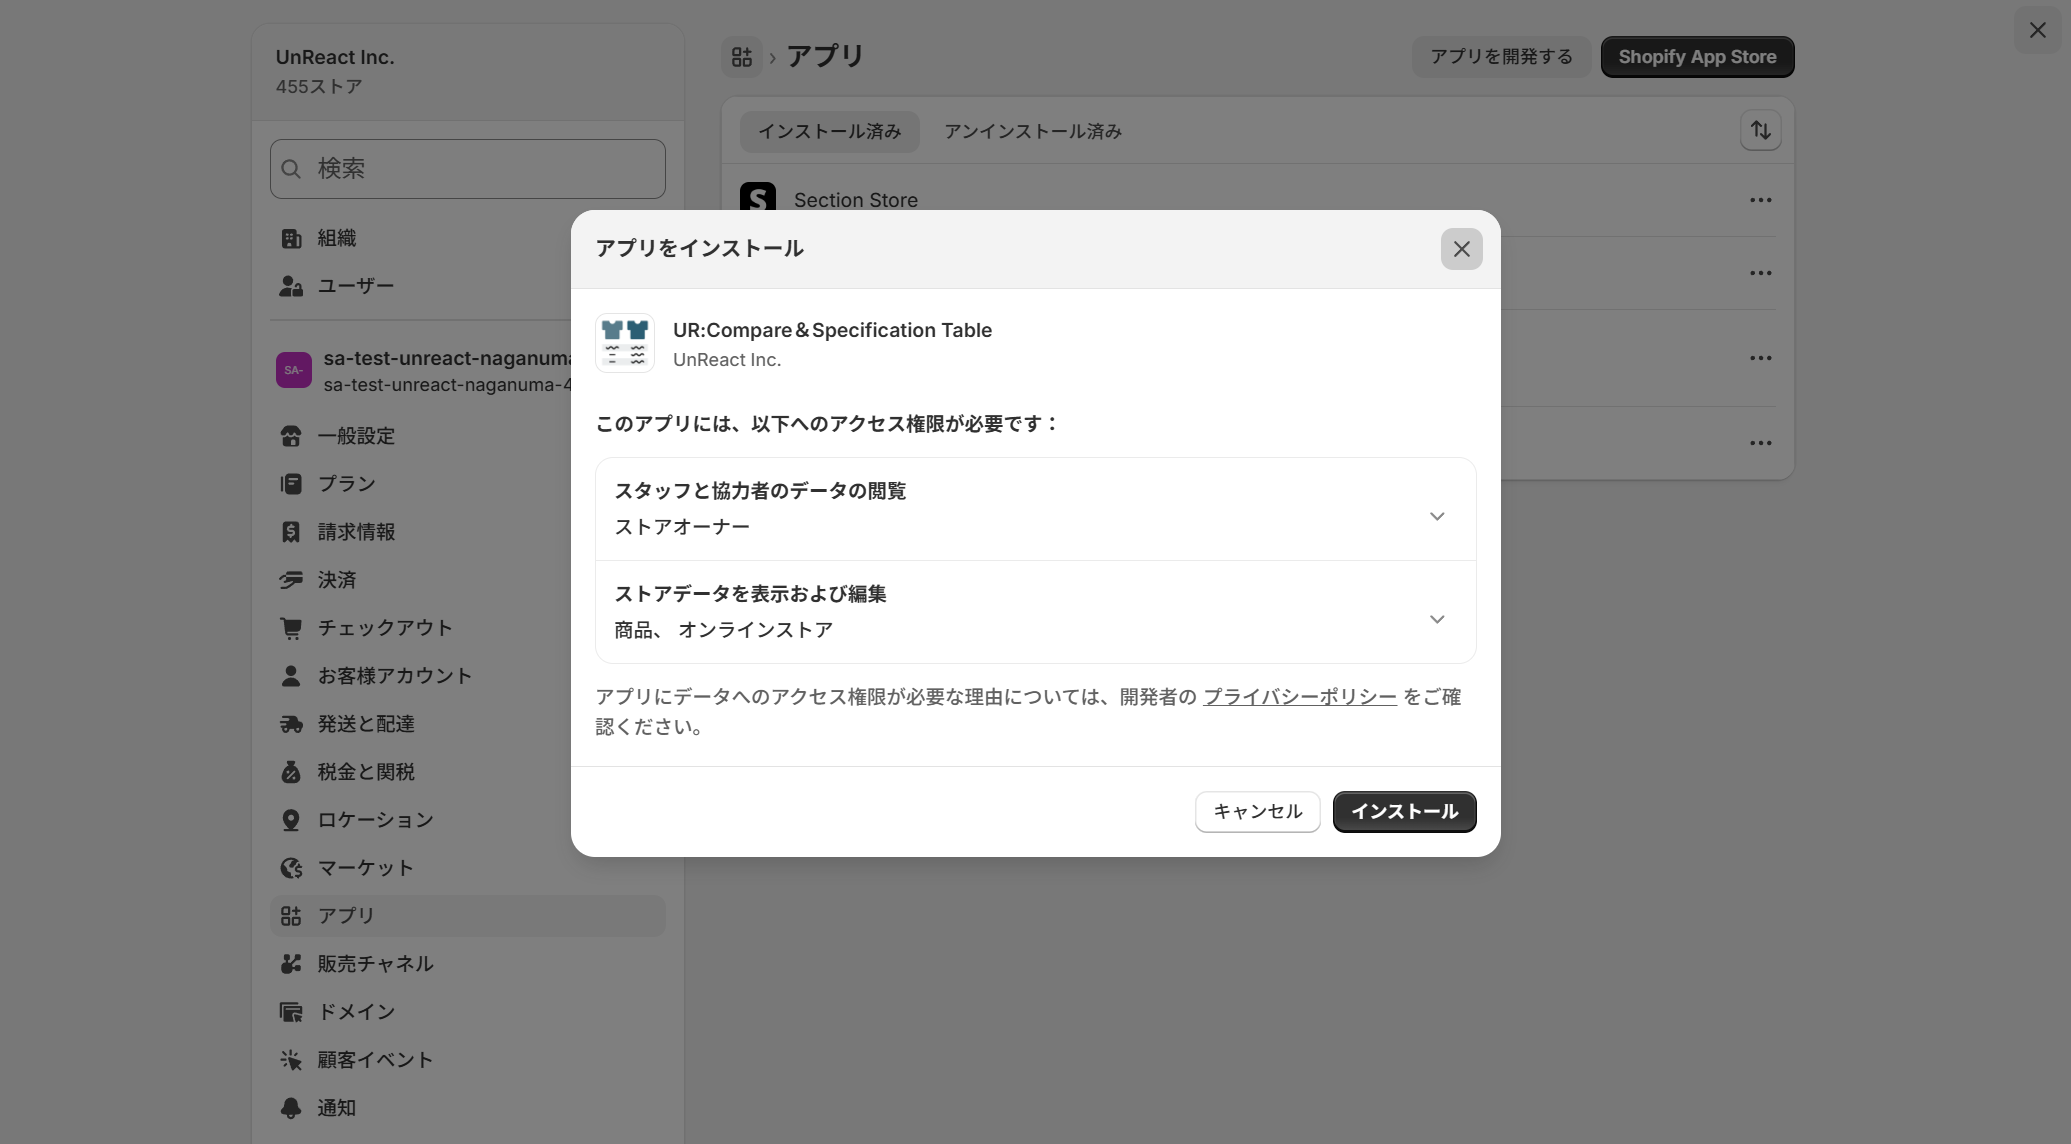Click the Payments (決済) hand icon
This screenshot has width=2071, height=1144.
click(291, 580)
